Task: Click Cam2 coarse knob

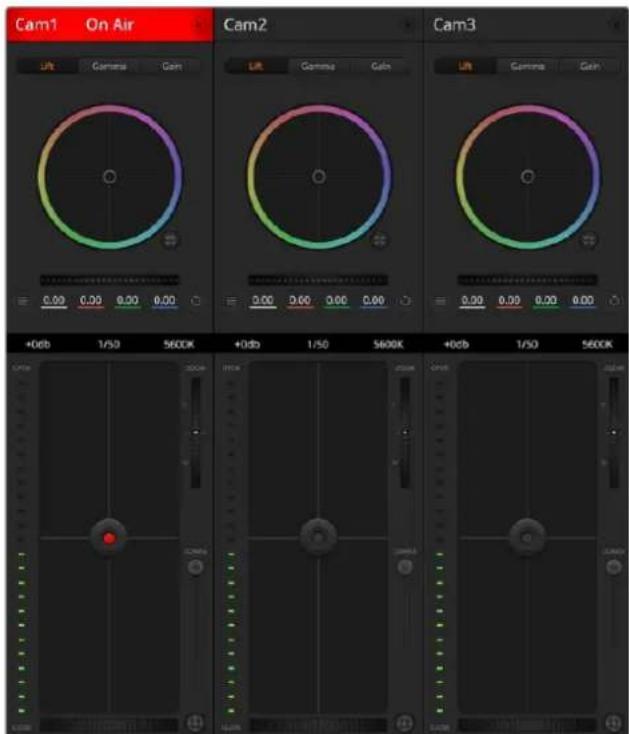Action: click(x=405, y=567)
